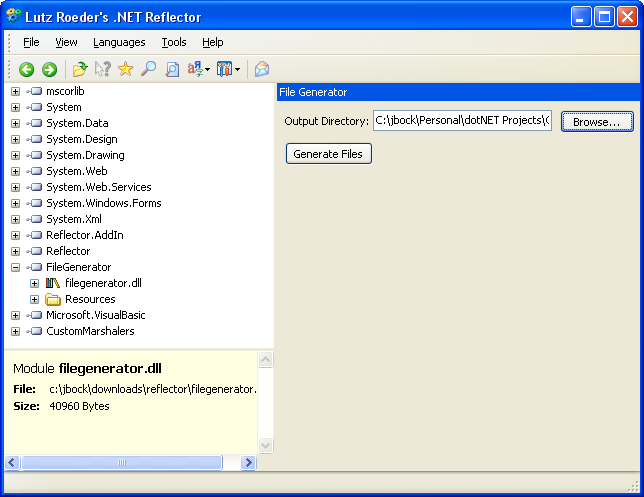The width and height of the screenshot is (644, 497).
Task: Maximize the Reflector window
Action: 604,17
